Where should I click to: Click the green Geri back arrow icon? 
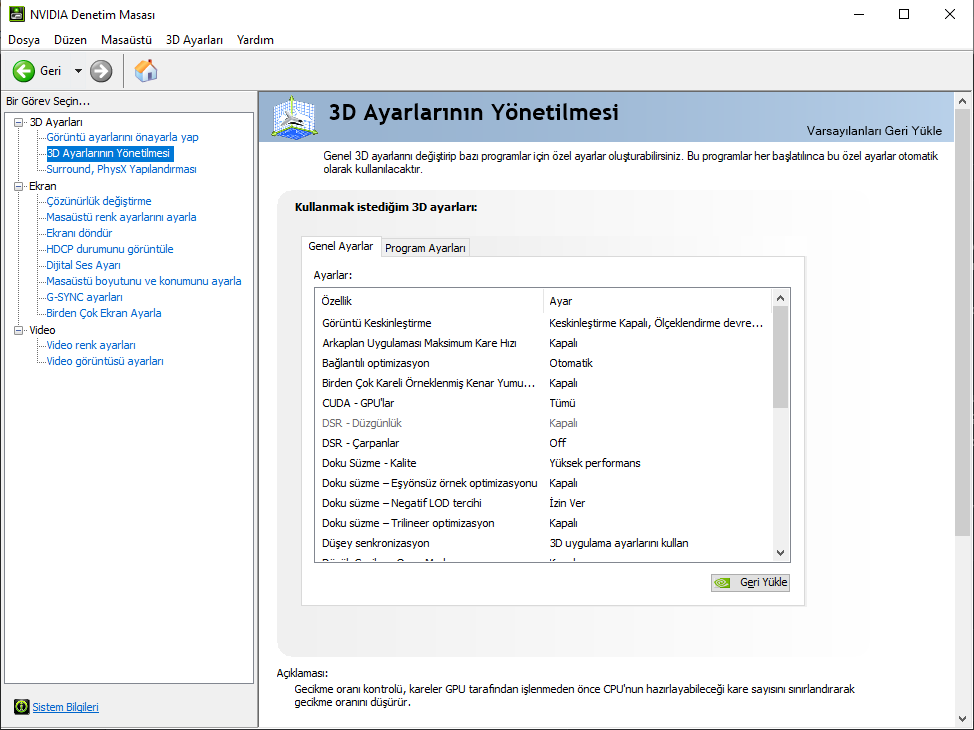(x=24, y=71)
